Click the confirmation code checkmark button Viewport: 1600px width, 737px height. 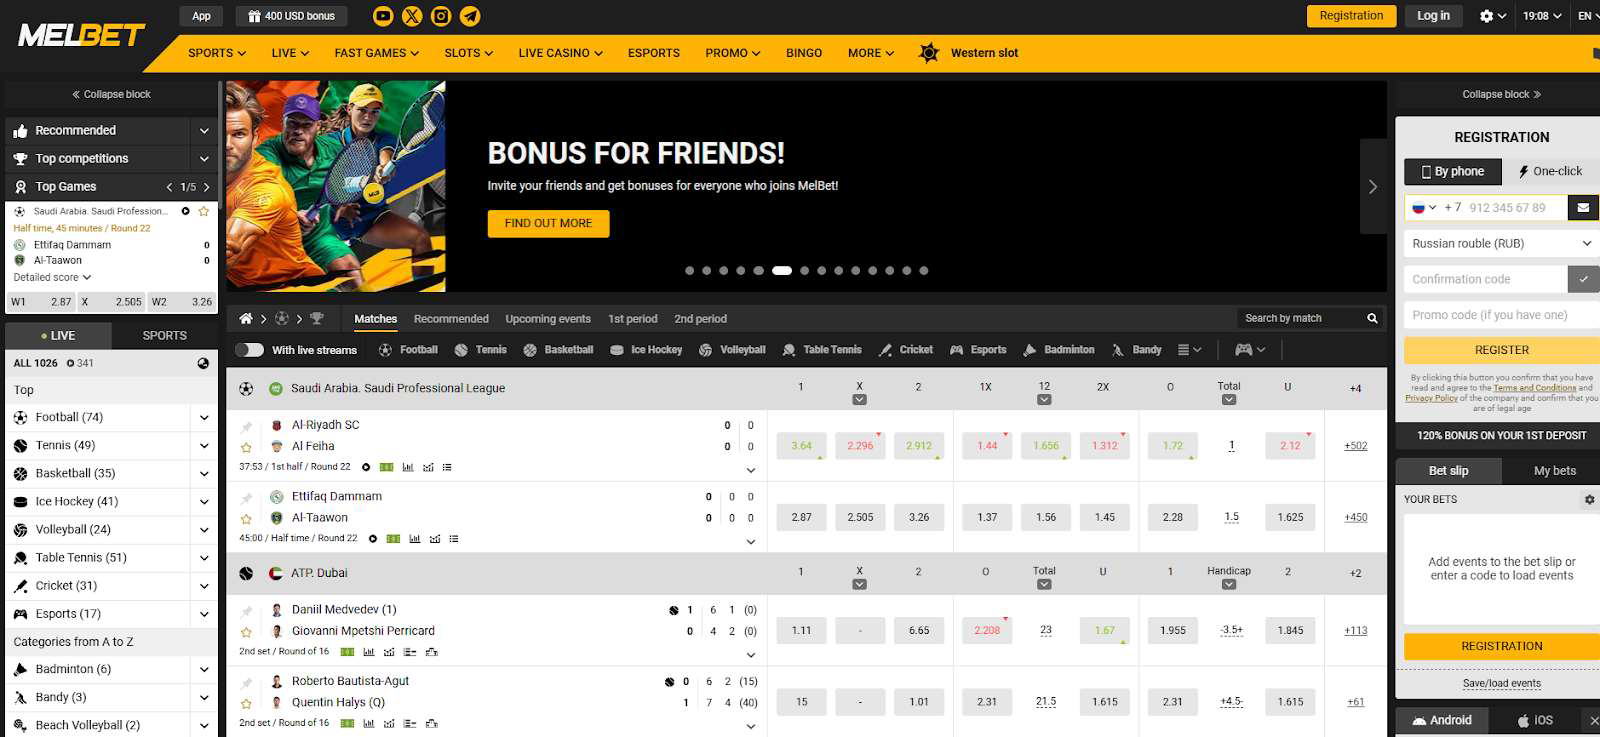pyautogui.click(x=1584, y=279)
